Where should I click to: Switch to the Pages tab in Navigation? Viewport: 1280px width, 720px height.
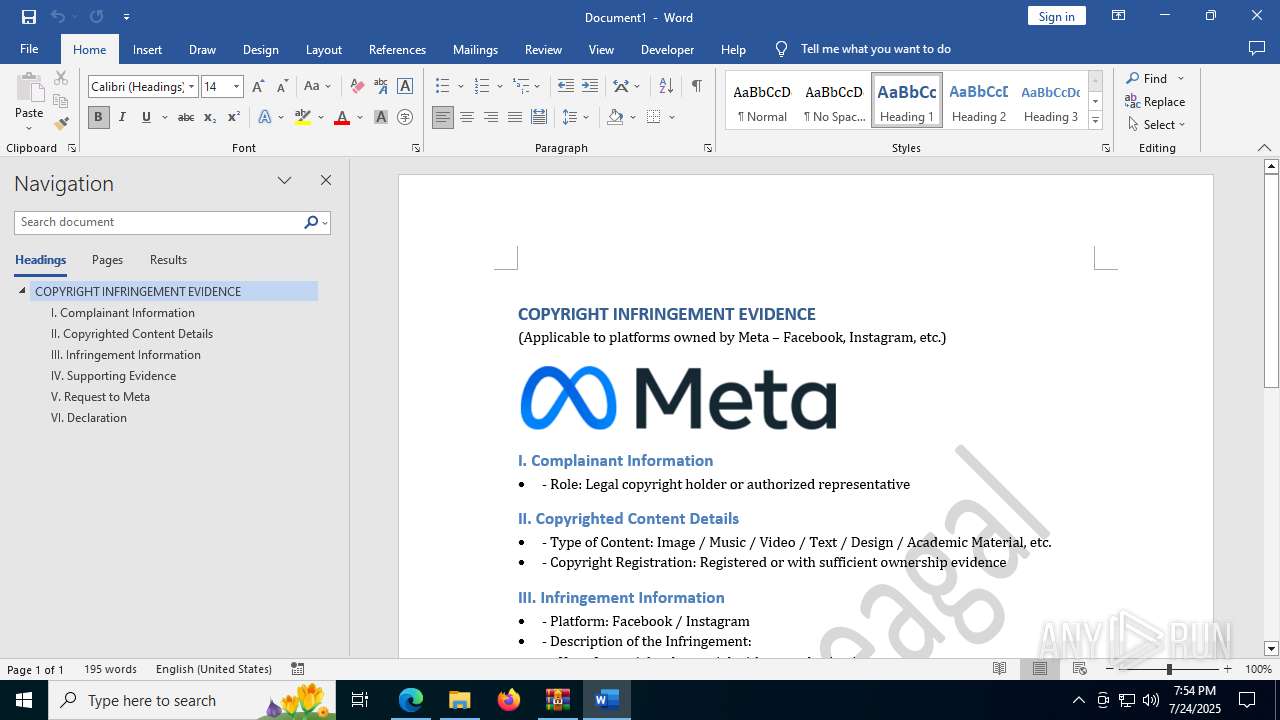107,260
